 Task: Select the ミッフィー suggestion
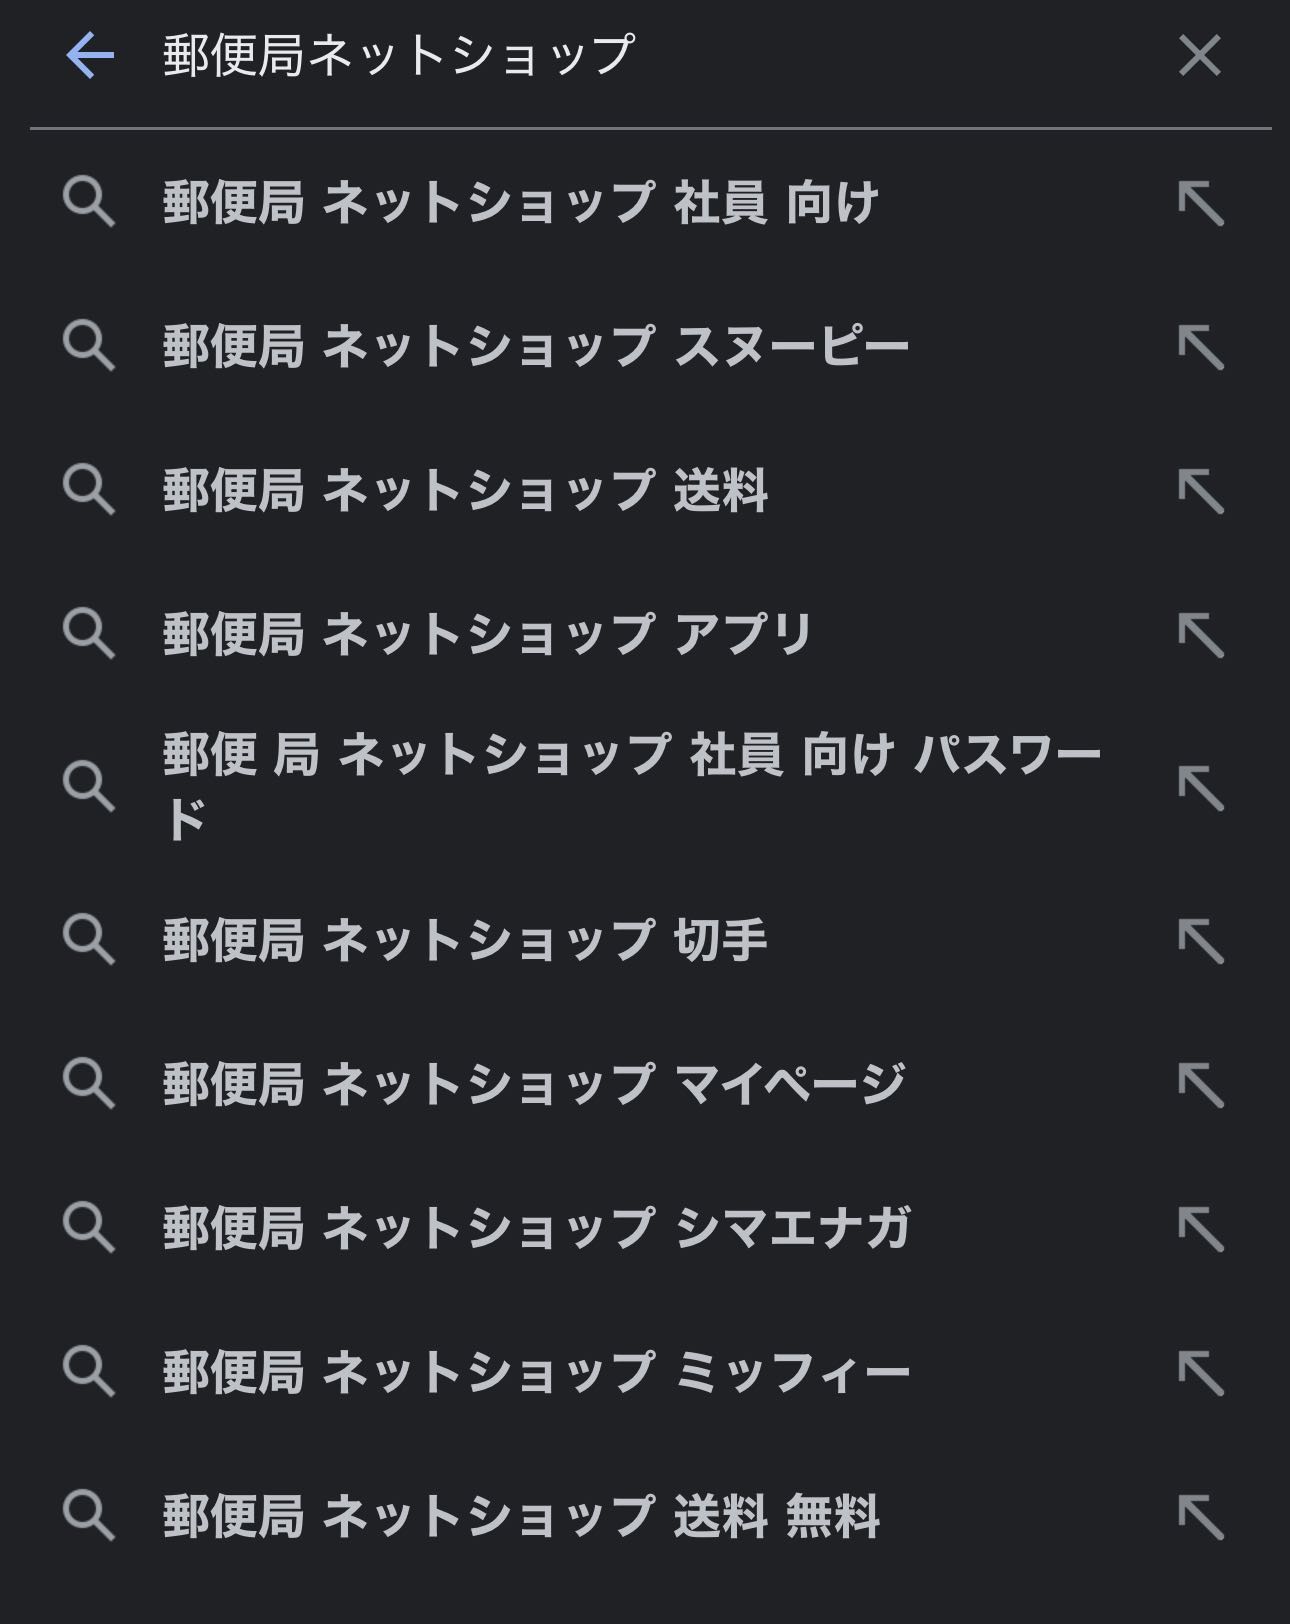click(536, 1372)
